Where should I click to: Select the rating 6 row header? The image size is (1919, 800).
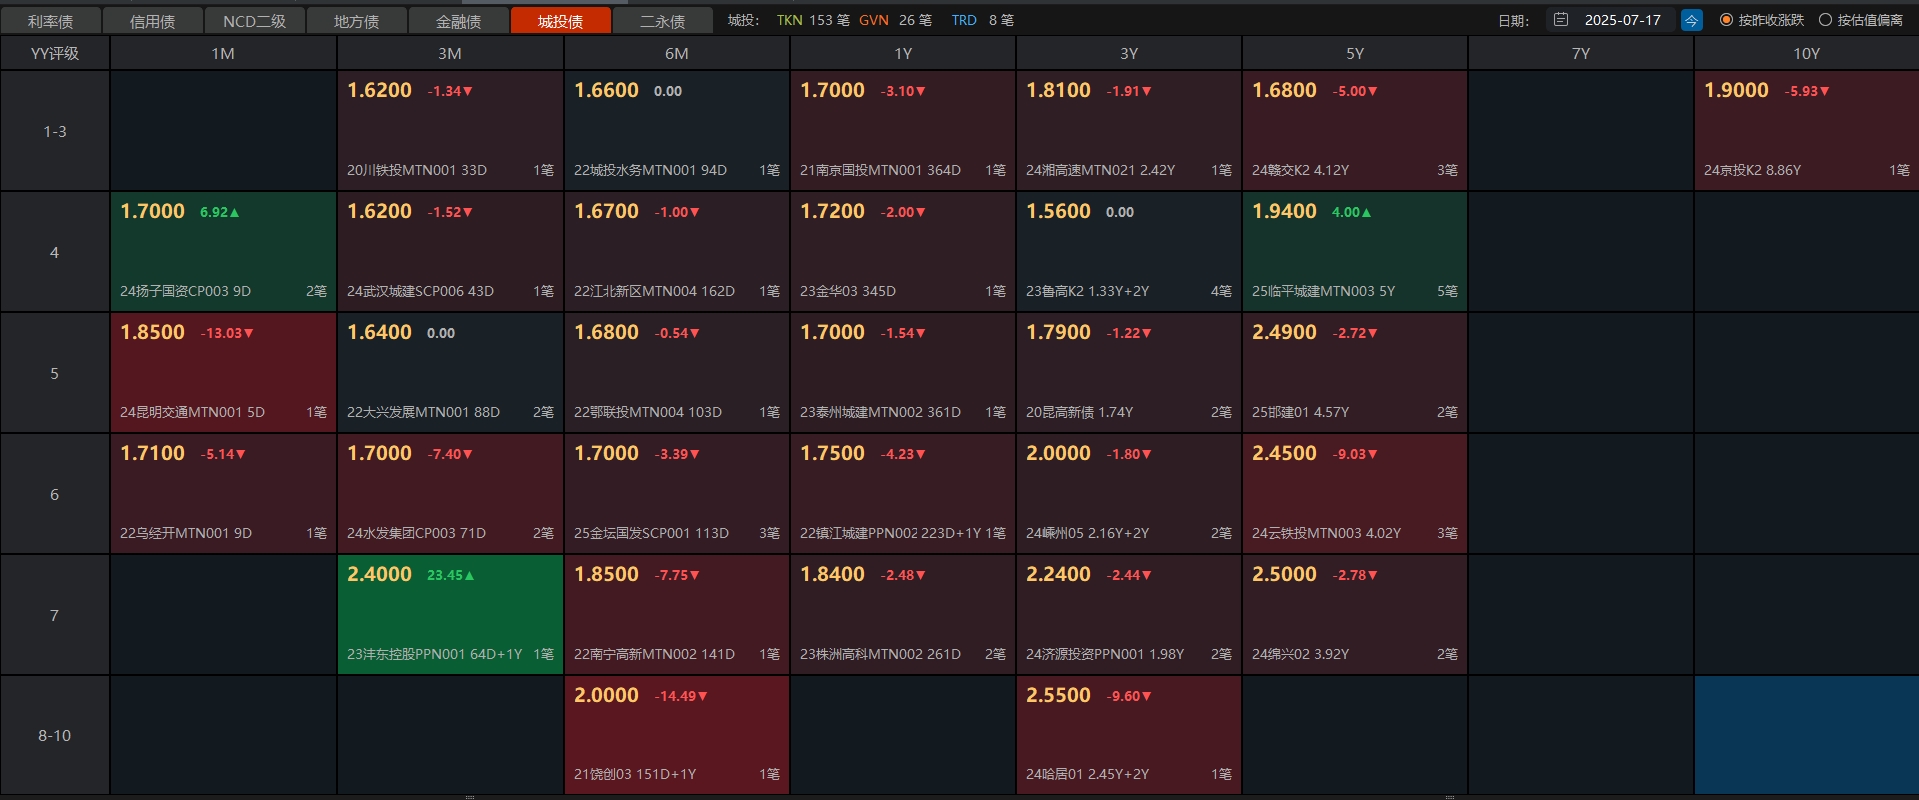pos(55,494)
